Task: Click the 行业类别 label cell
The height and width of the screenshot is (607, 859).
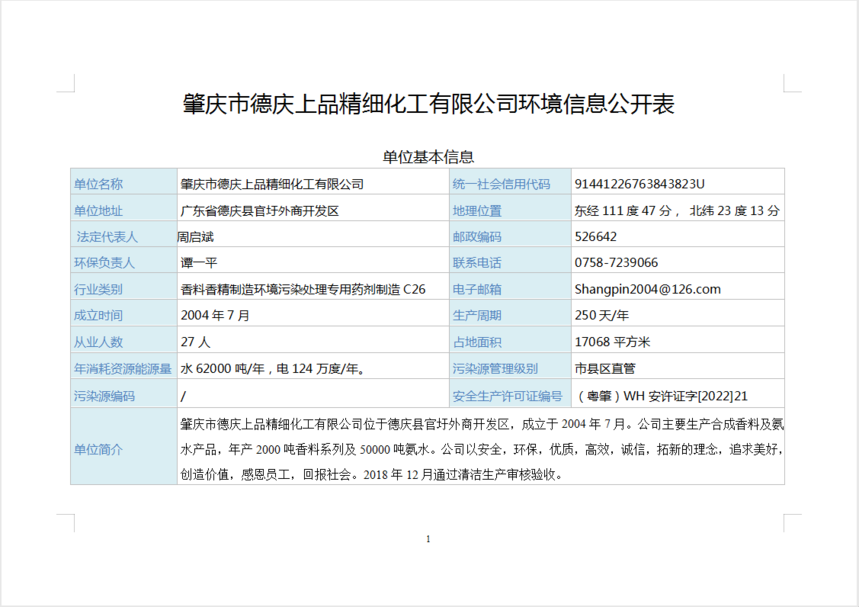Action: point(98,289)
